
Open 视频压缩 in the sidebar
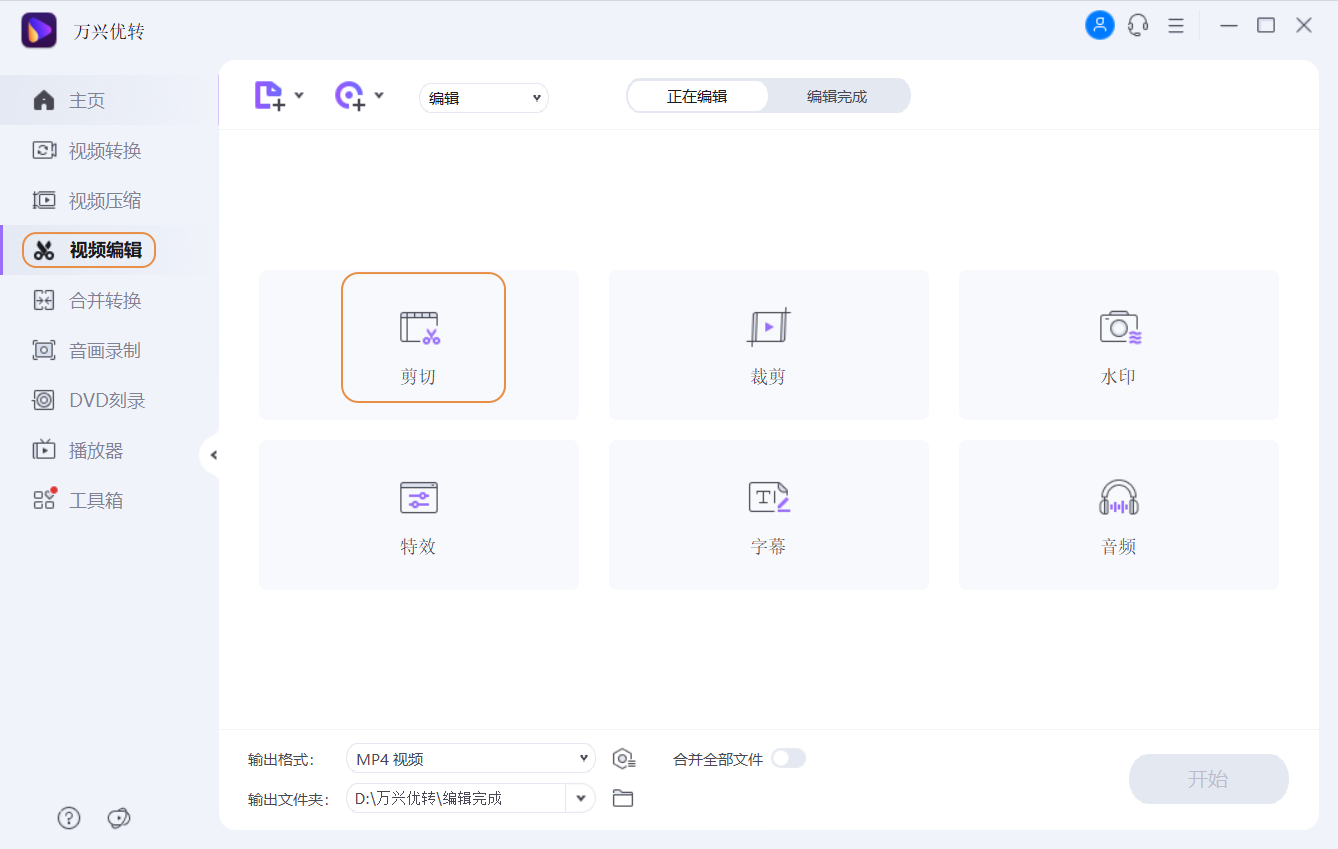109,201
